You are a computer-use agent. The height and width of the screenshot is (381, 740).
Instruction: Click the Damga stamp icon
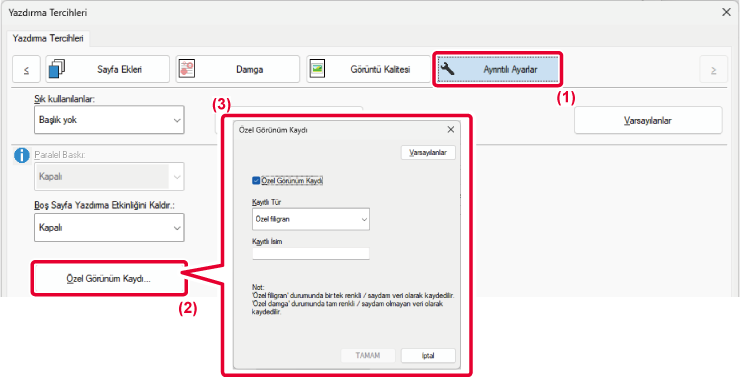(x=187, y=69)
